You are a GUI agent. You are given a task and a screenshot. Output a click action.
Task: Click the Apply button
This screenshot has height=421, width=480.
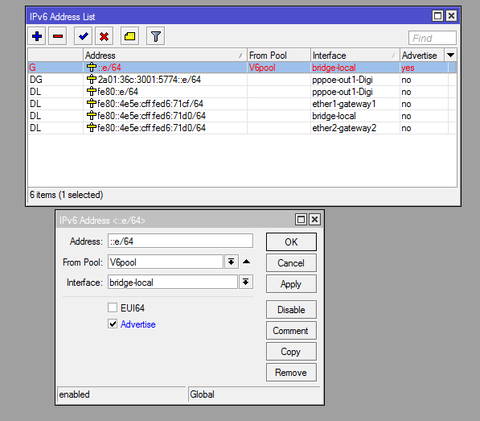click(291, 284)
